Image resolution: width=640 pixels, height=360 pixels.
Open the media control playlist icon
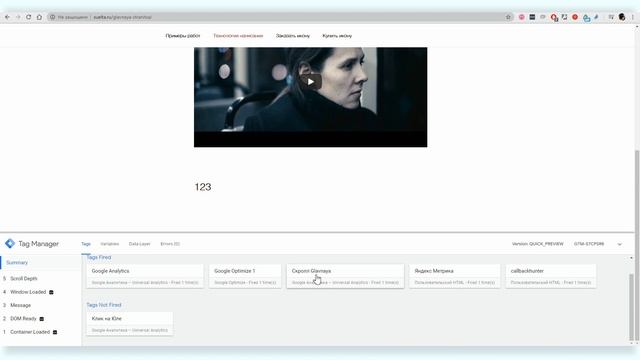[611, 17]
